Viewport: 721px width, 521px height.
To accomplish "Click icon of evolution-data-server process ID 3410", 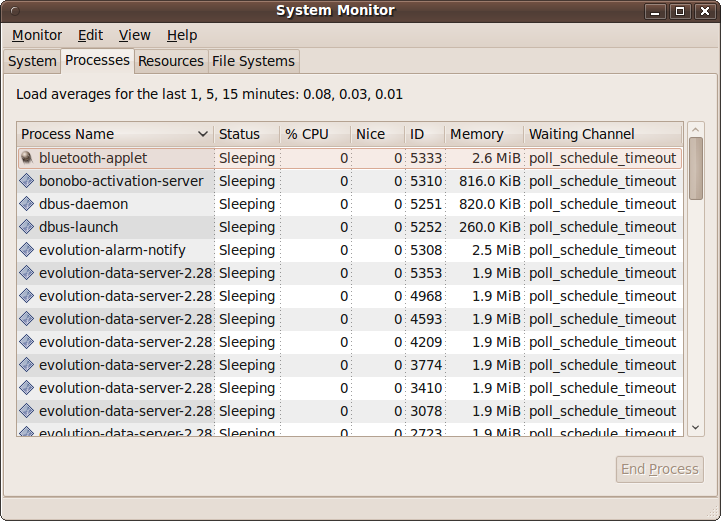I will pyautogui.click(x=27, y=388).
